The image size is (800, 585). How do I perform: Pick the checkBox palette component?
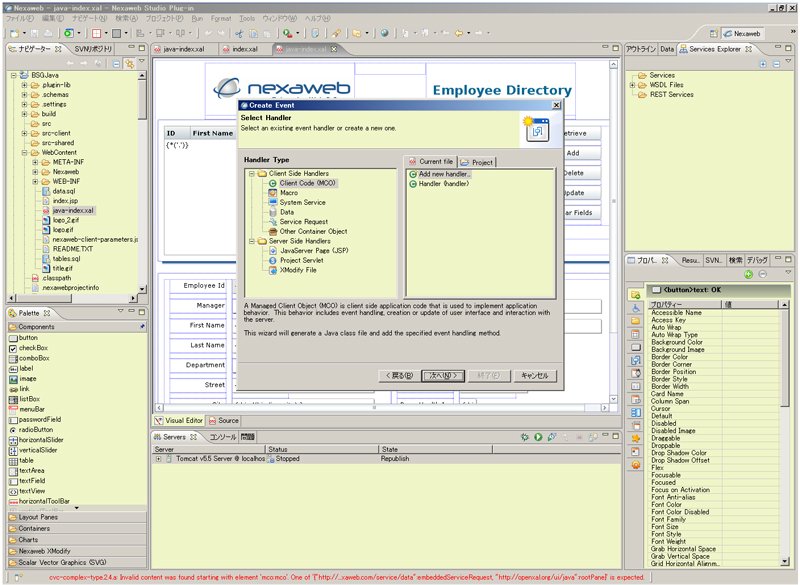click(29, 348)
